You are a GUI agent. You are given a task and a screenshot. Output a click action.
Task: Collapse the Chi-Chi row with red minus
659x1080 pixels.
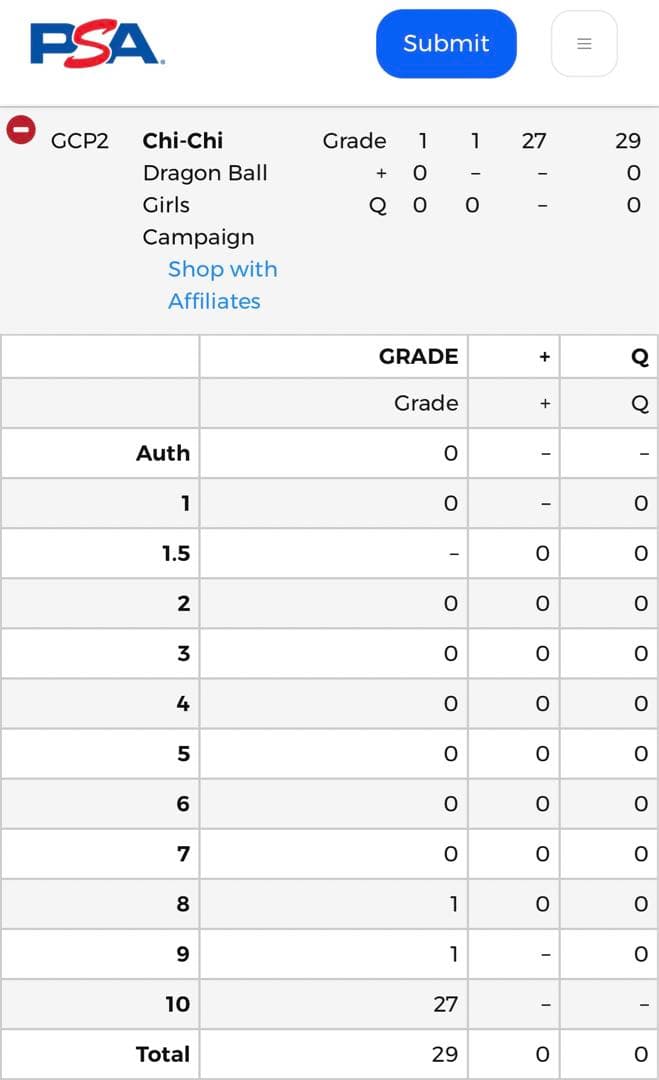pyautogui.click(x=21, y=130)
